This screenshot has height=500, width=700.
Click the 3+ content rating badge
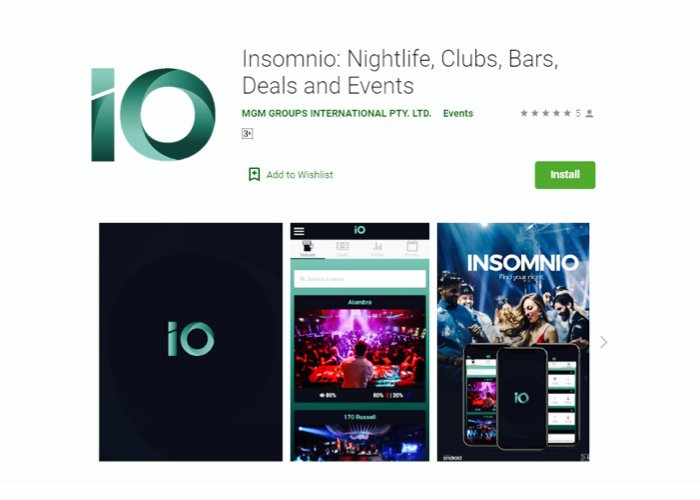pos(247,133)
